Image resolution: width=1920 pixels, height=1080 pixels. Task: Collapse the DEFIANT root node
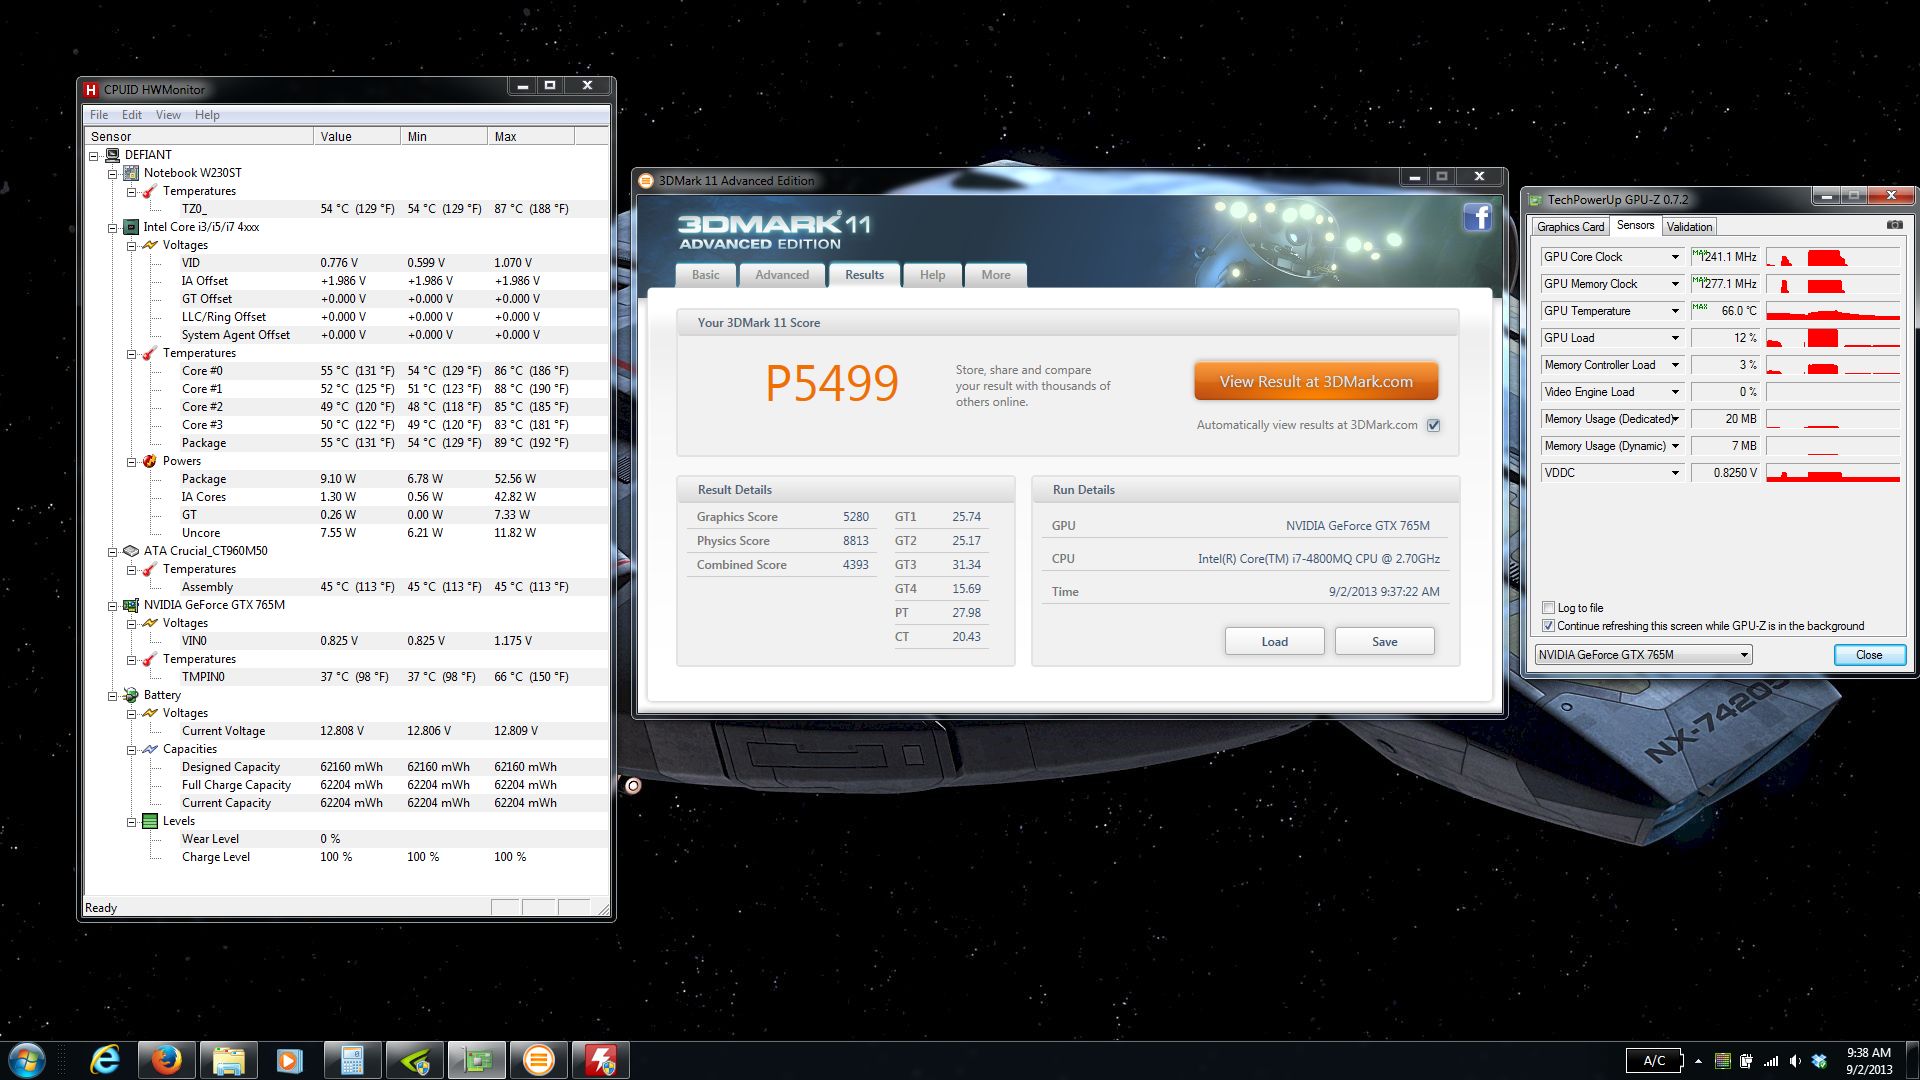[x=94, y=156]
